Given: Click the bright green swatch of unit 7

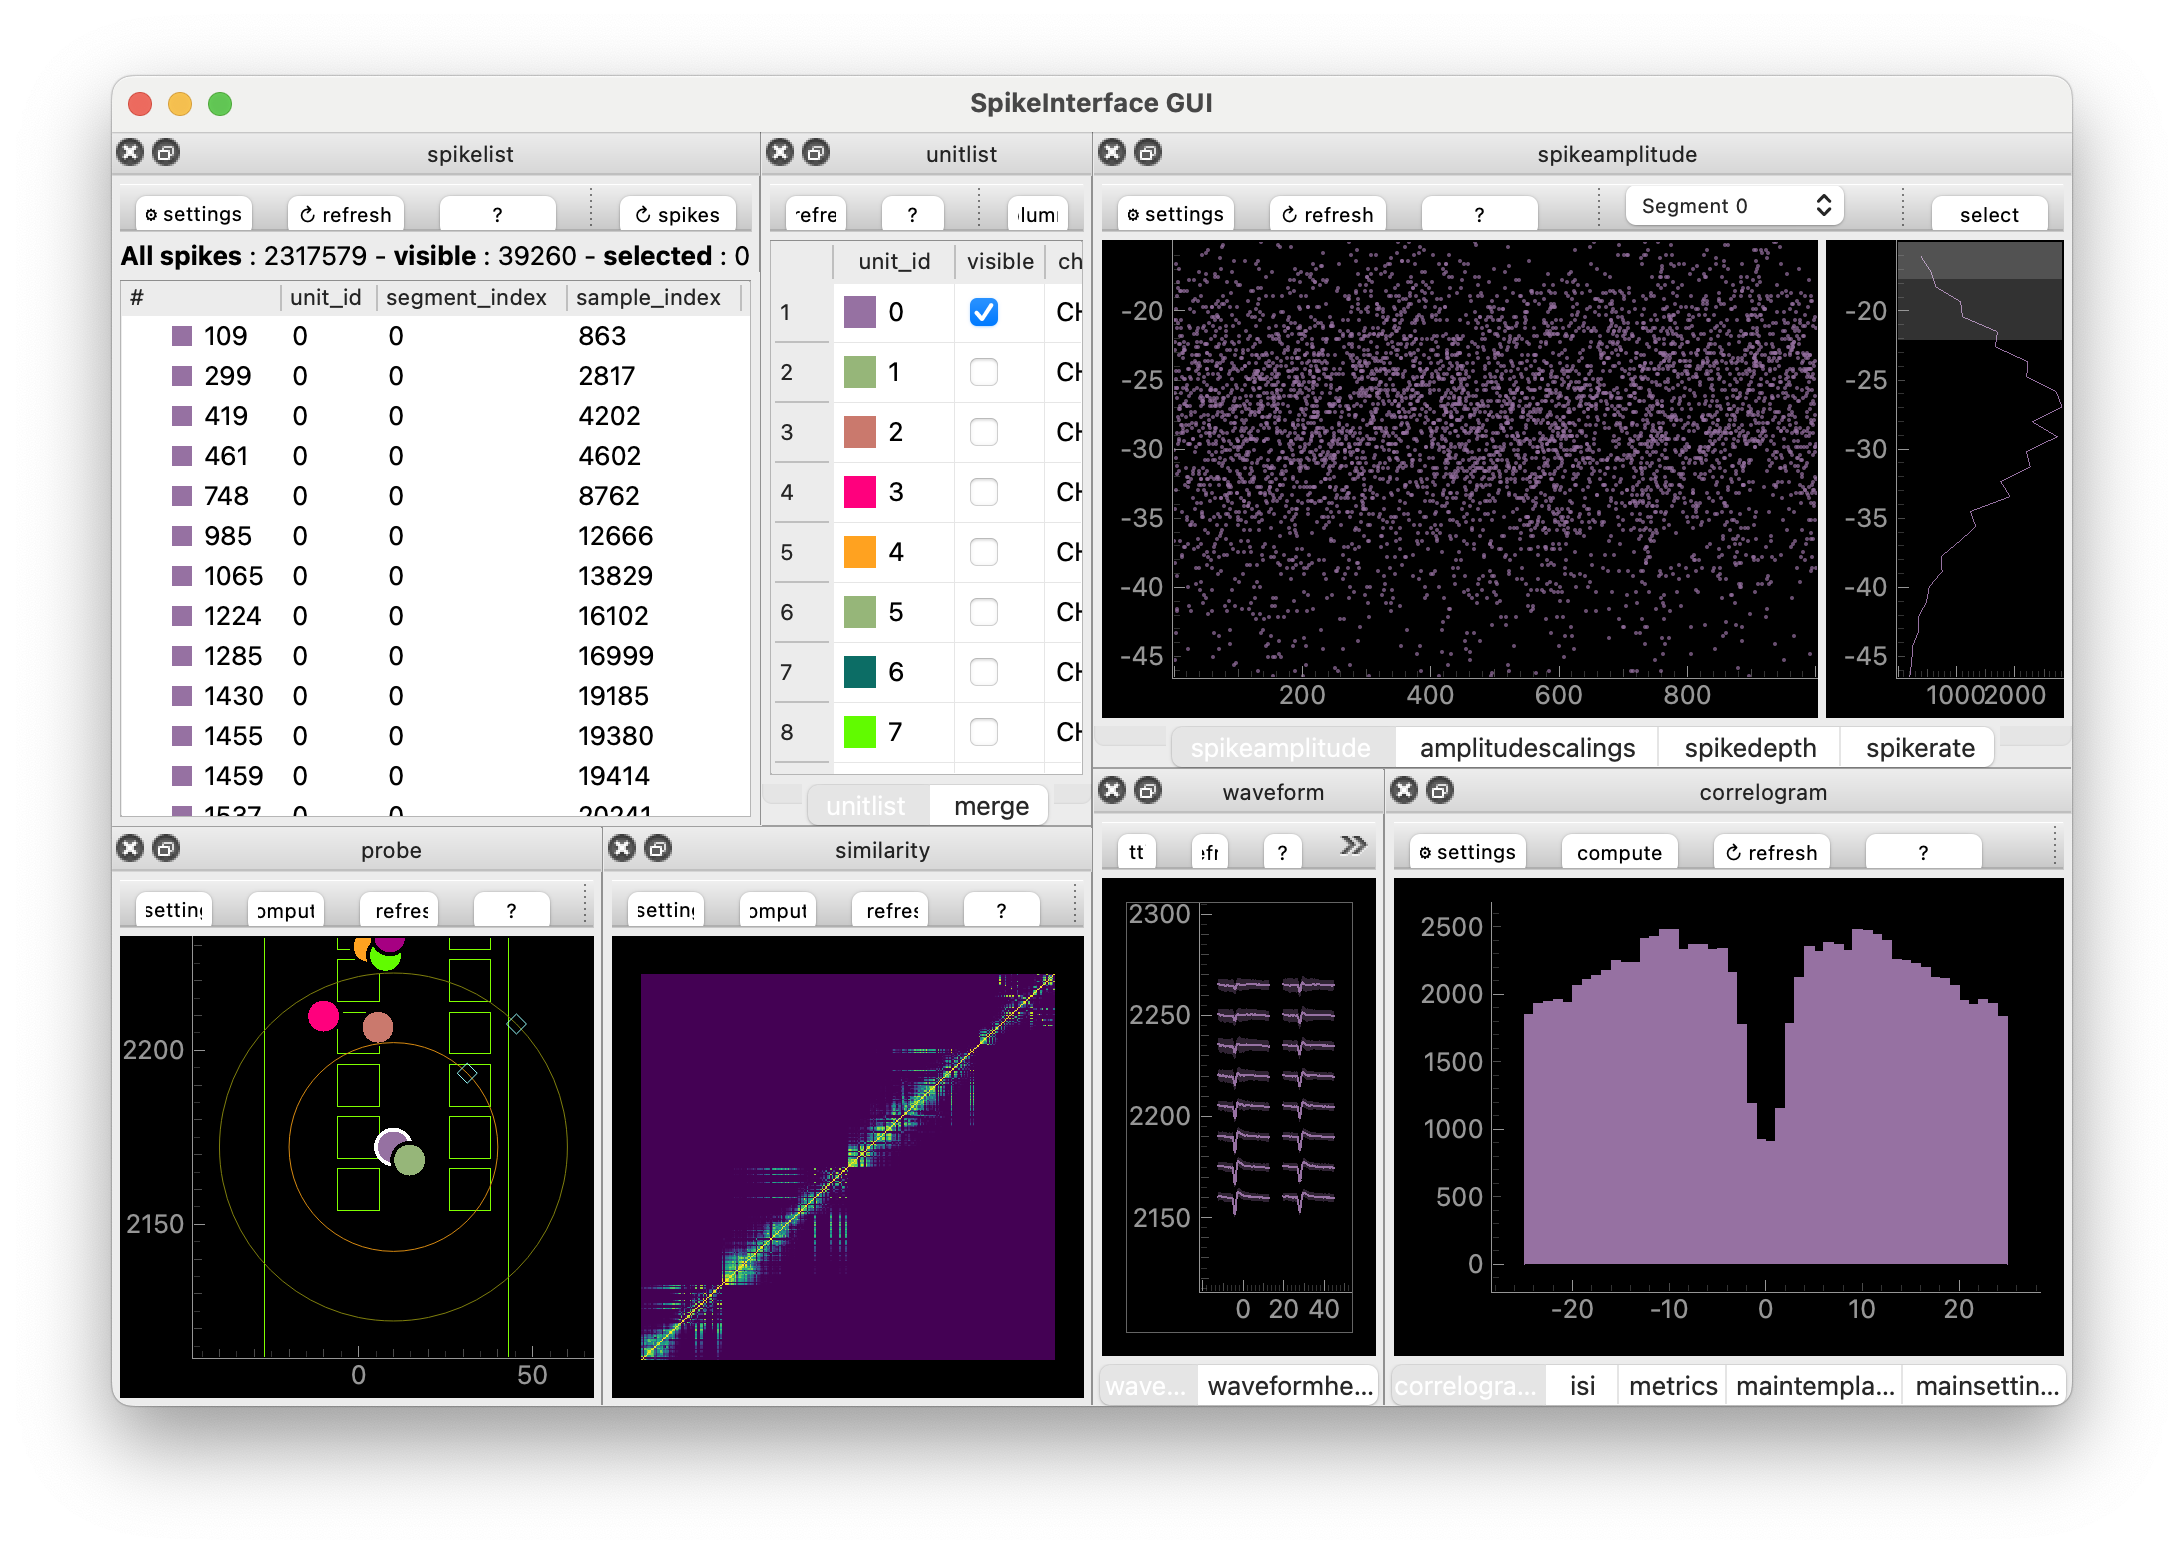Looking at the screenshot, I should pos(860,732).
